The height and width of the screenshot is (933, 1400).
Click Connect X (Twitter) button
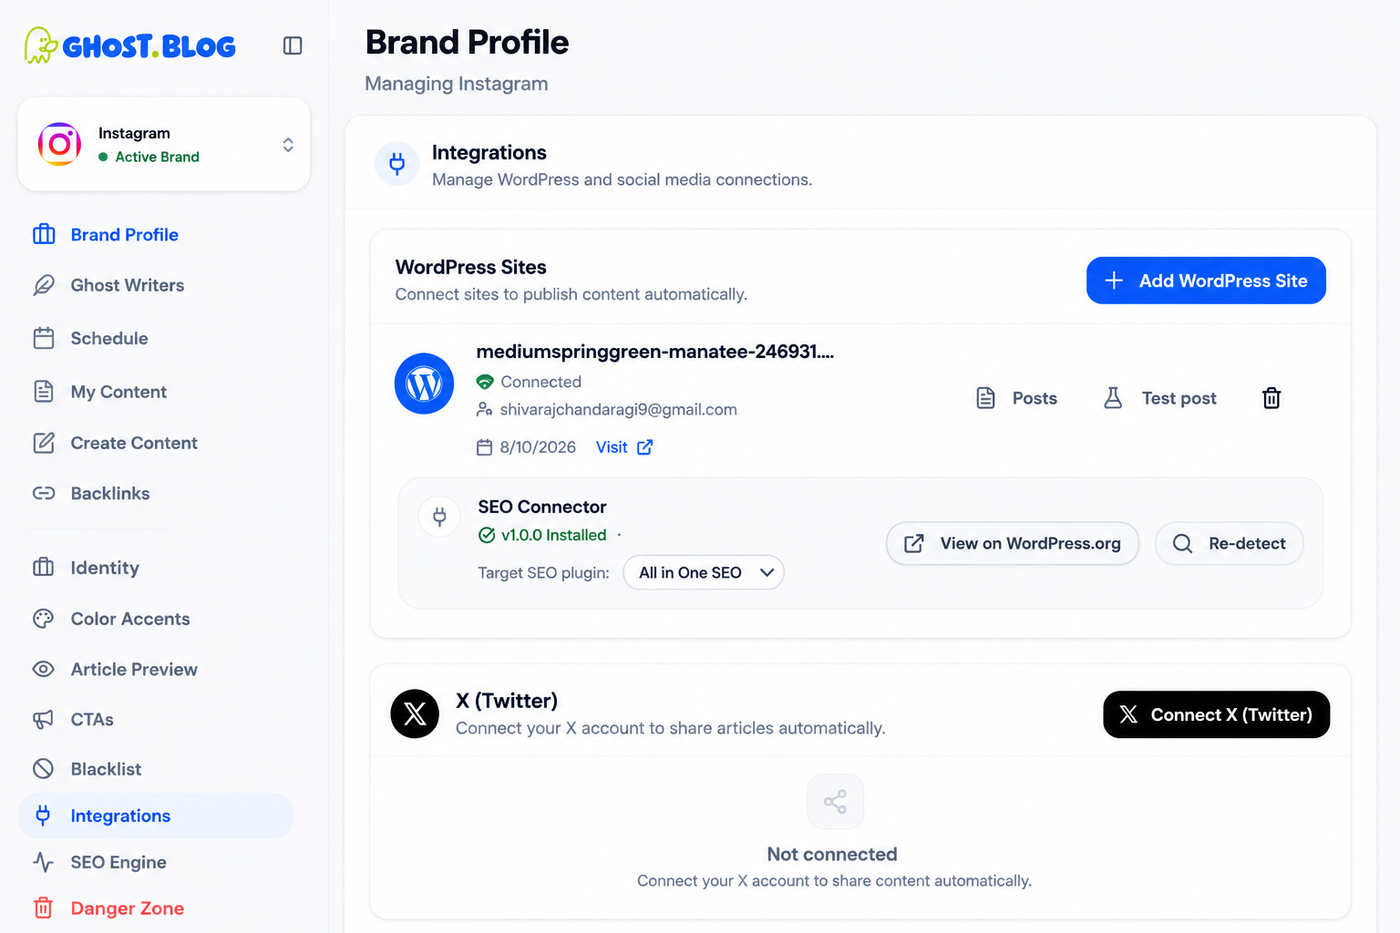click(1216, 714)
